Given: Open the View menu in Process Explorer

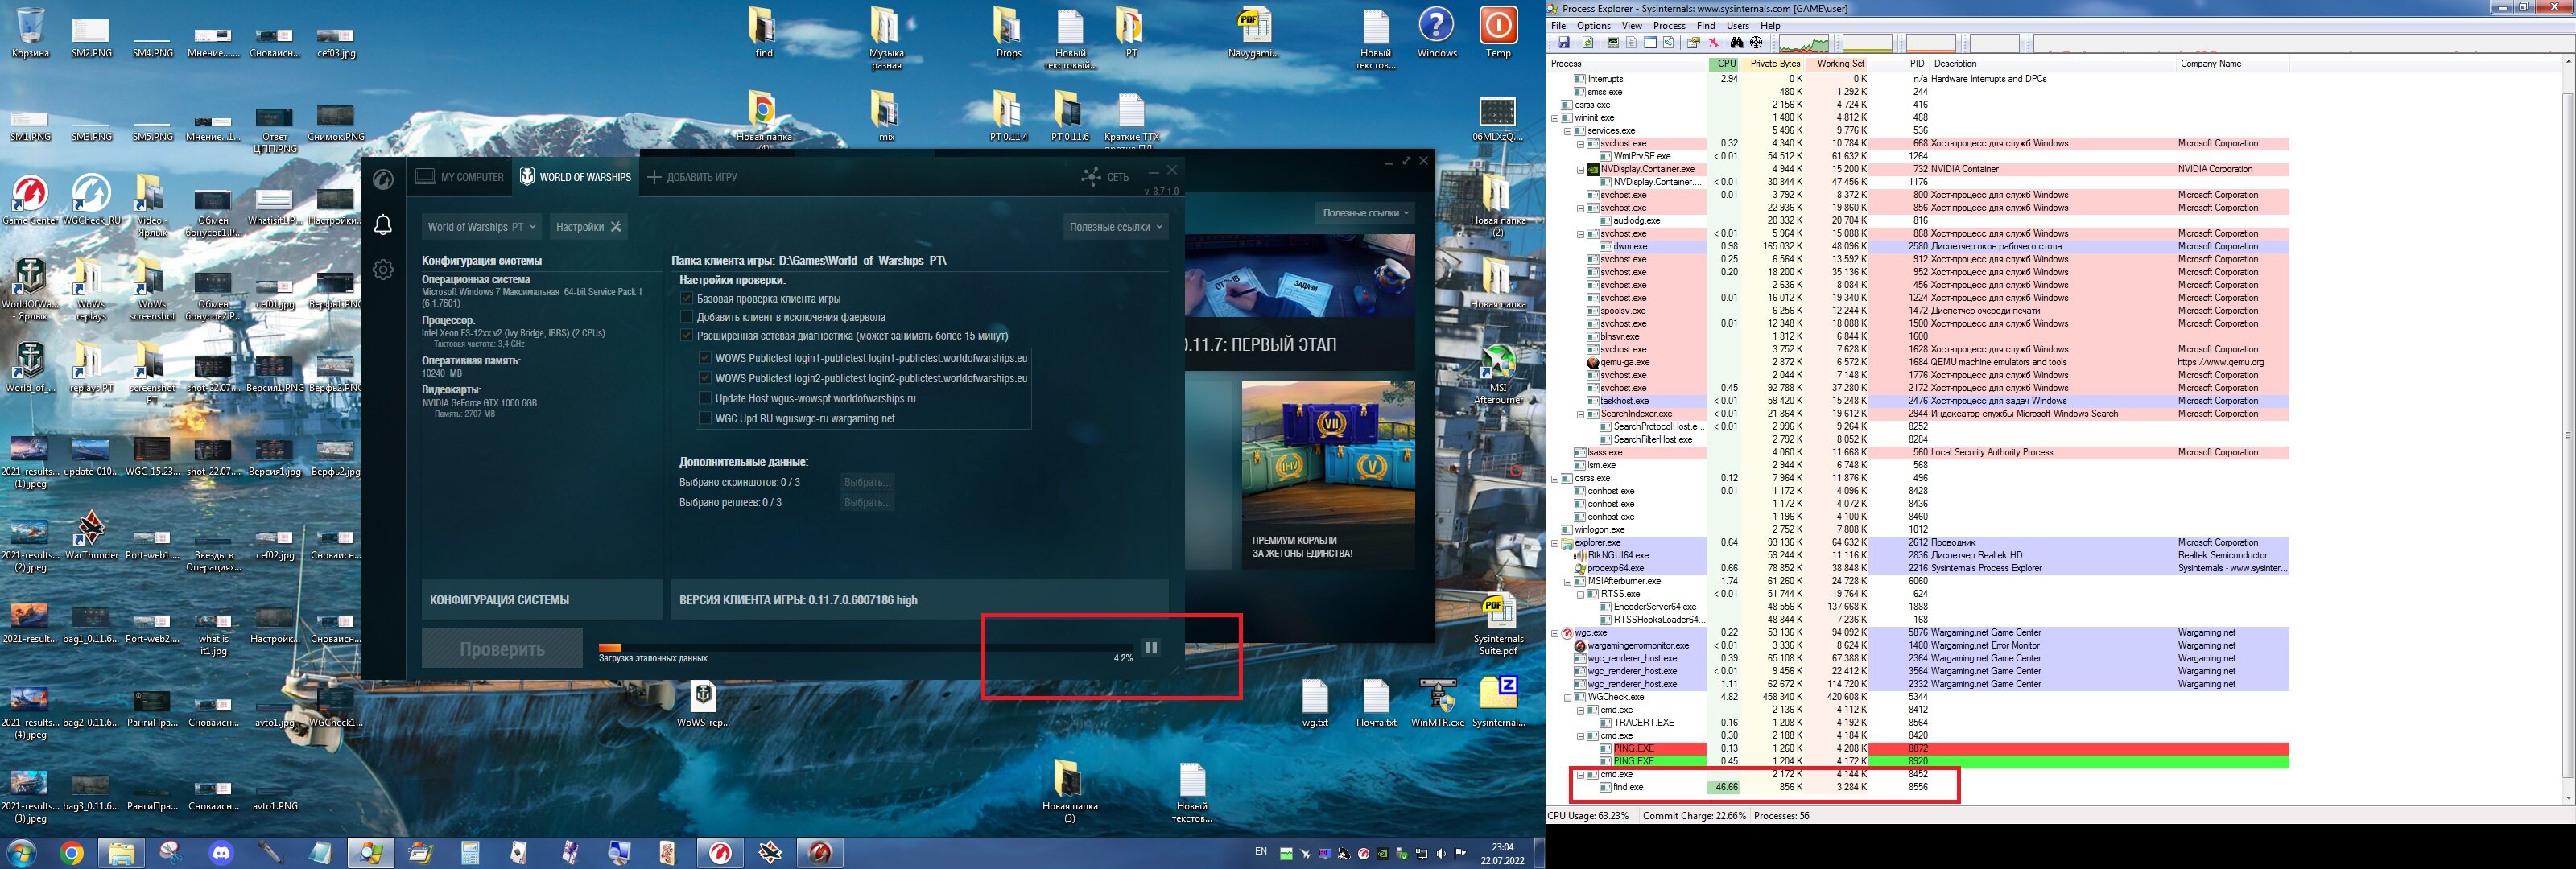Looking at the screenshot, I should coord(1632,26).
